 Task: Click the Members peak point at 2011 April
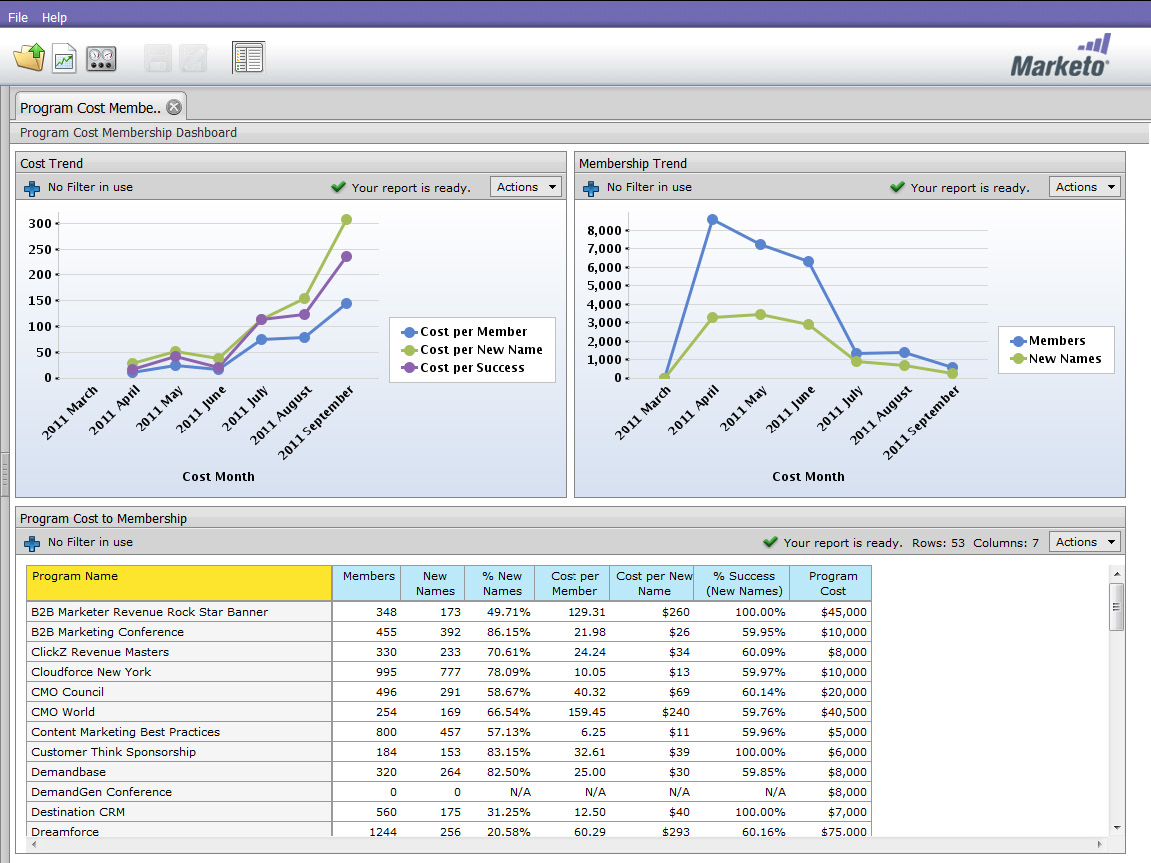point(712,219)
